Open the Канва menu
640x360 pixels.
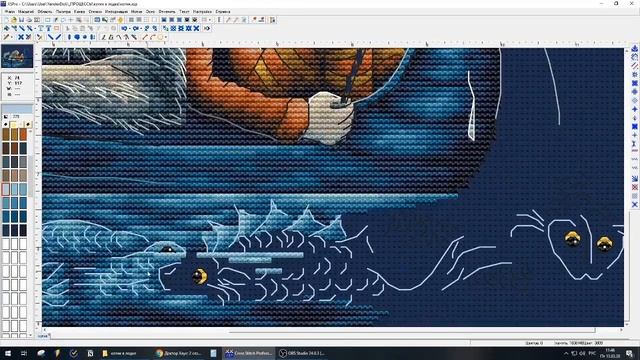[x=79, y=12]
